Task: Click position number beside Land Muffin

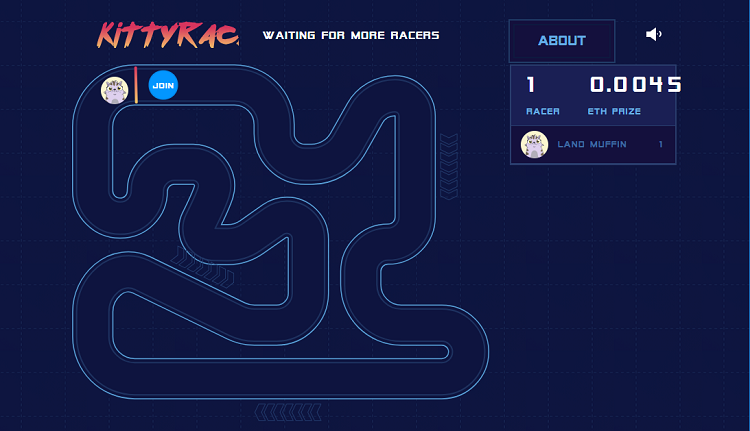Action: click(x=660, y=145)
